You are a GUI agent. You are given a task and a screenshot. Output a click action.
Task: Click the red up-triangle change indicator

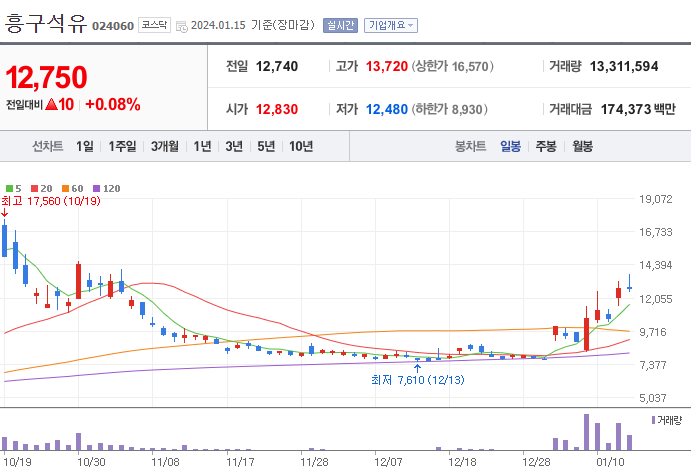click(x=52, y=104)
